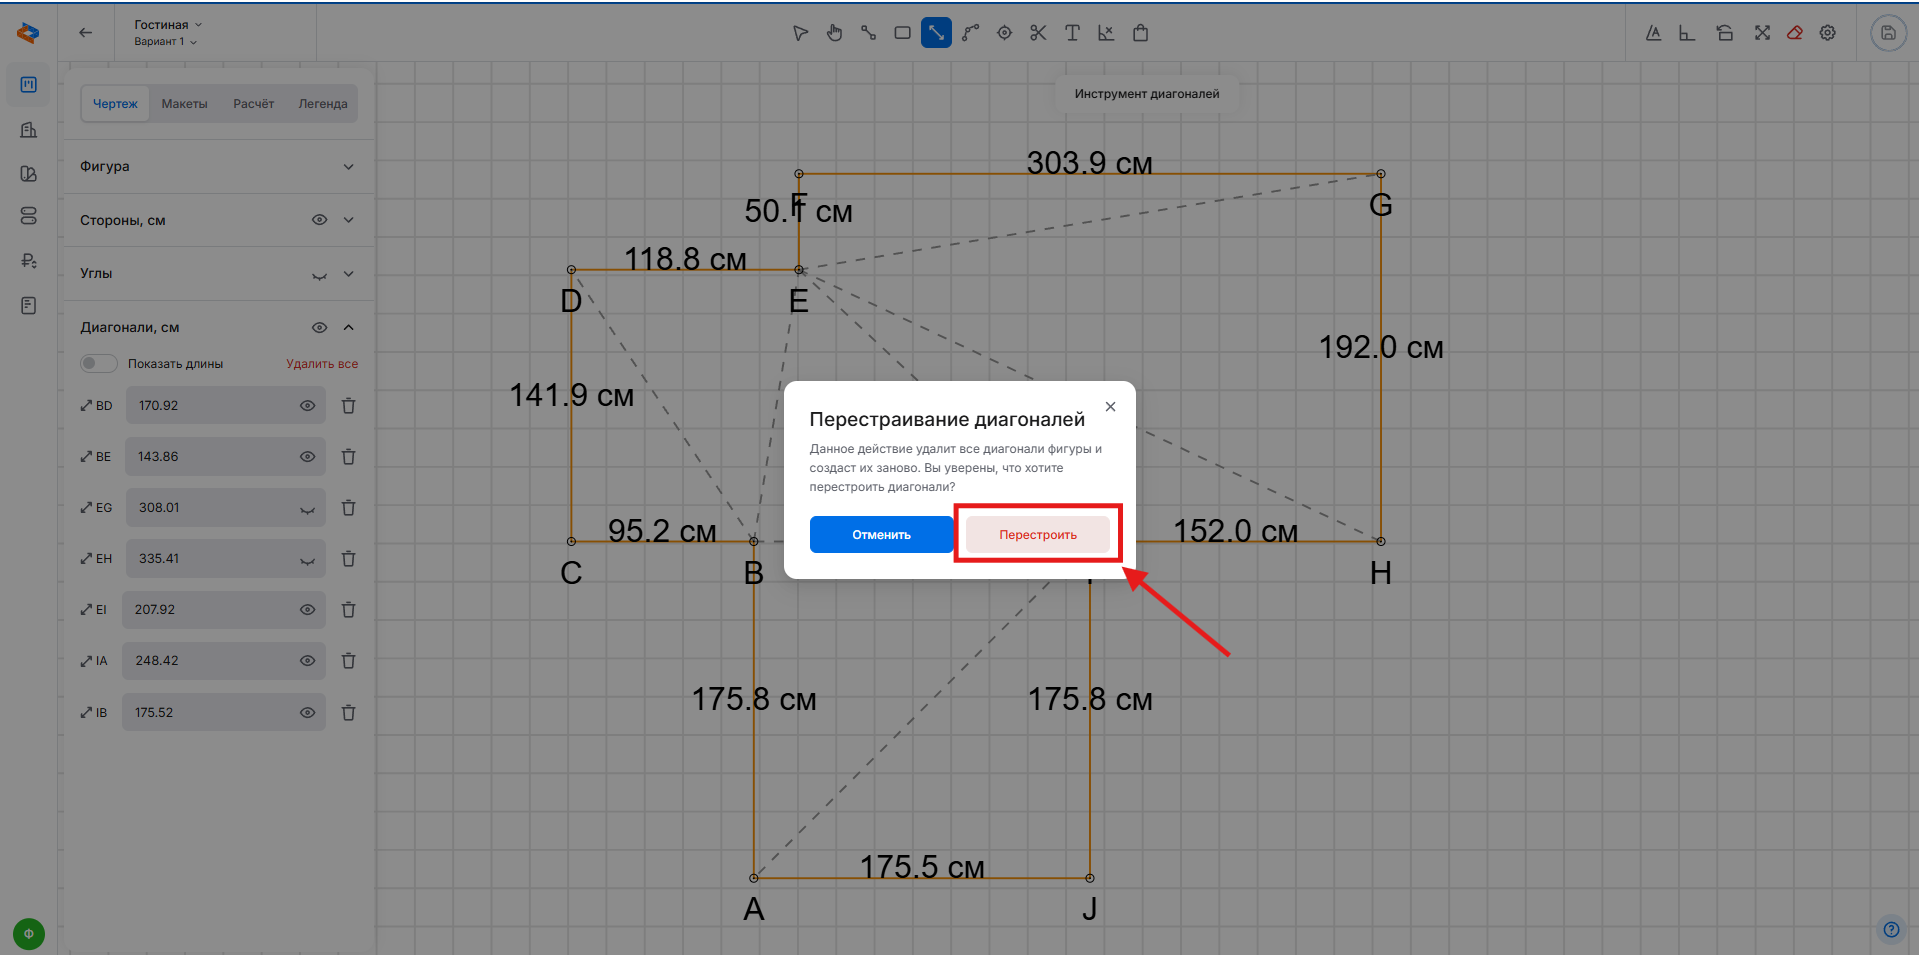Hide diagonal BE using eye icon
This screenshot has width=1919, height=955.
[x=307, y=457]
